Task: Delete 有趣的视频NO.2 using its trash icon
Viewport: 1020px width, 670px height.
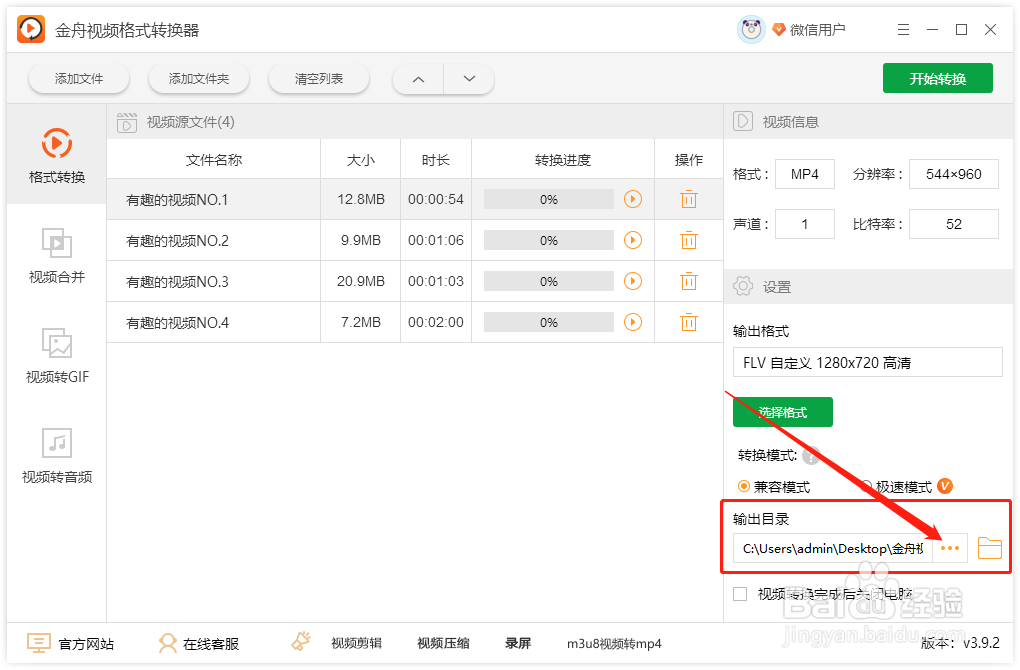Action: (688, 240)
